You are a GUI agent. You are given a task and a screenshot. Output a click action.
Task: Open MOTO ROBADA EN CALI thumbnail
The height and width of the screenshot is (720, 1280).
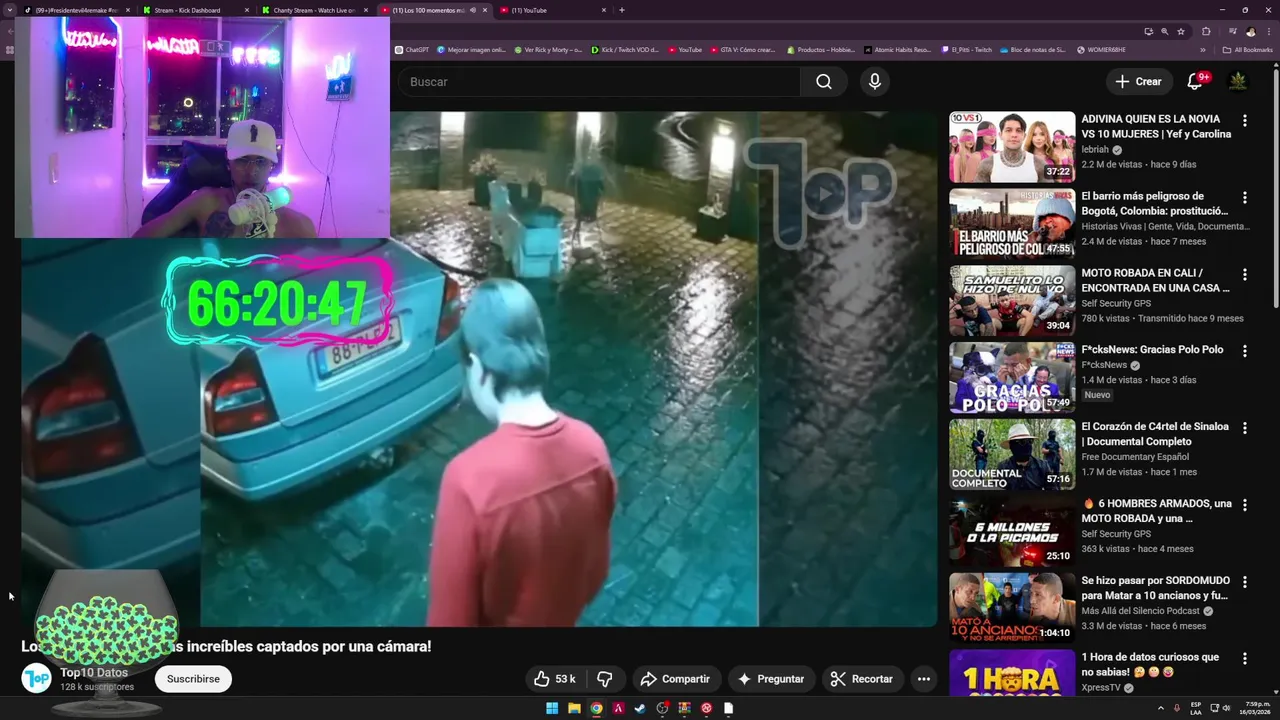point(1012,300)
